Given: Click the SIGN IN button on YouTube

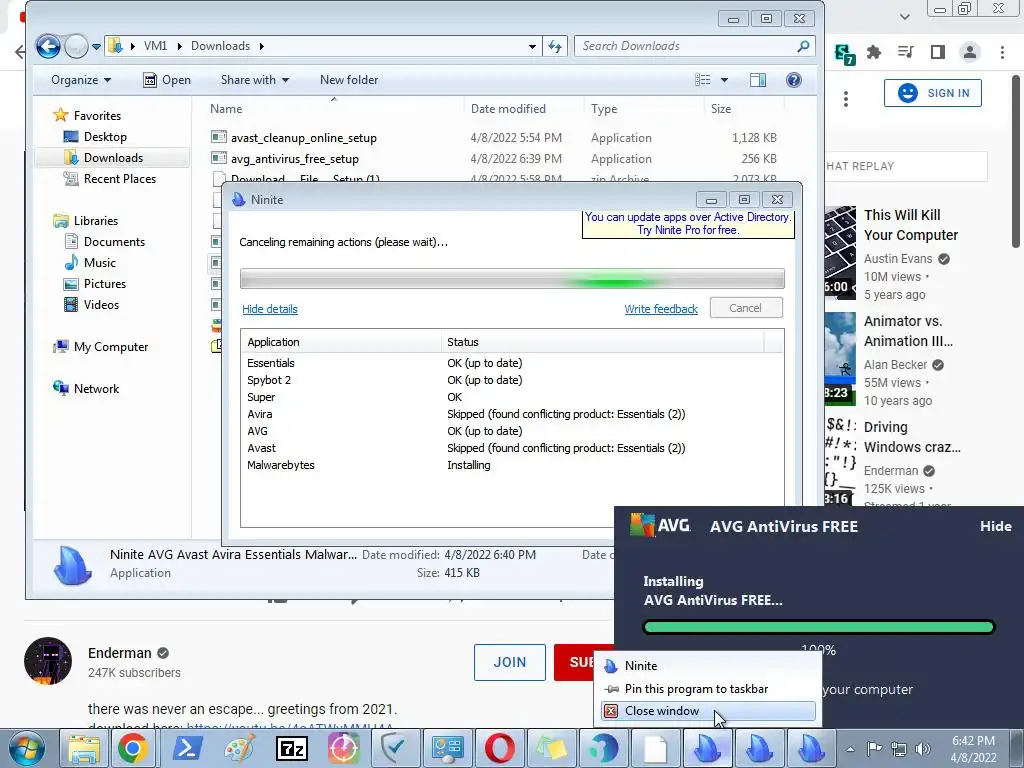Looking at the screenshot, I should pyautogui.click(x=933, y=93).
